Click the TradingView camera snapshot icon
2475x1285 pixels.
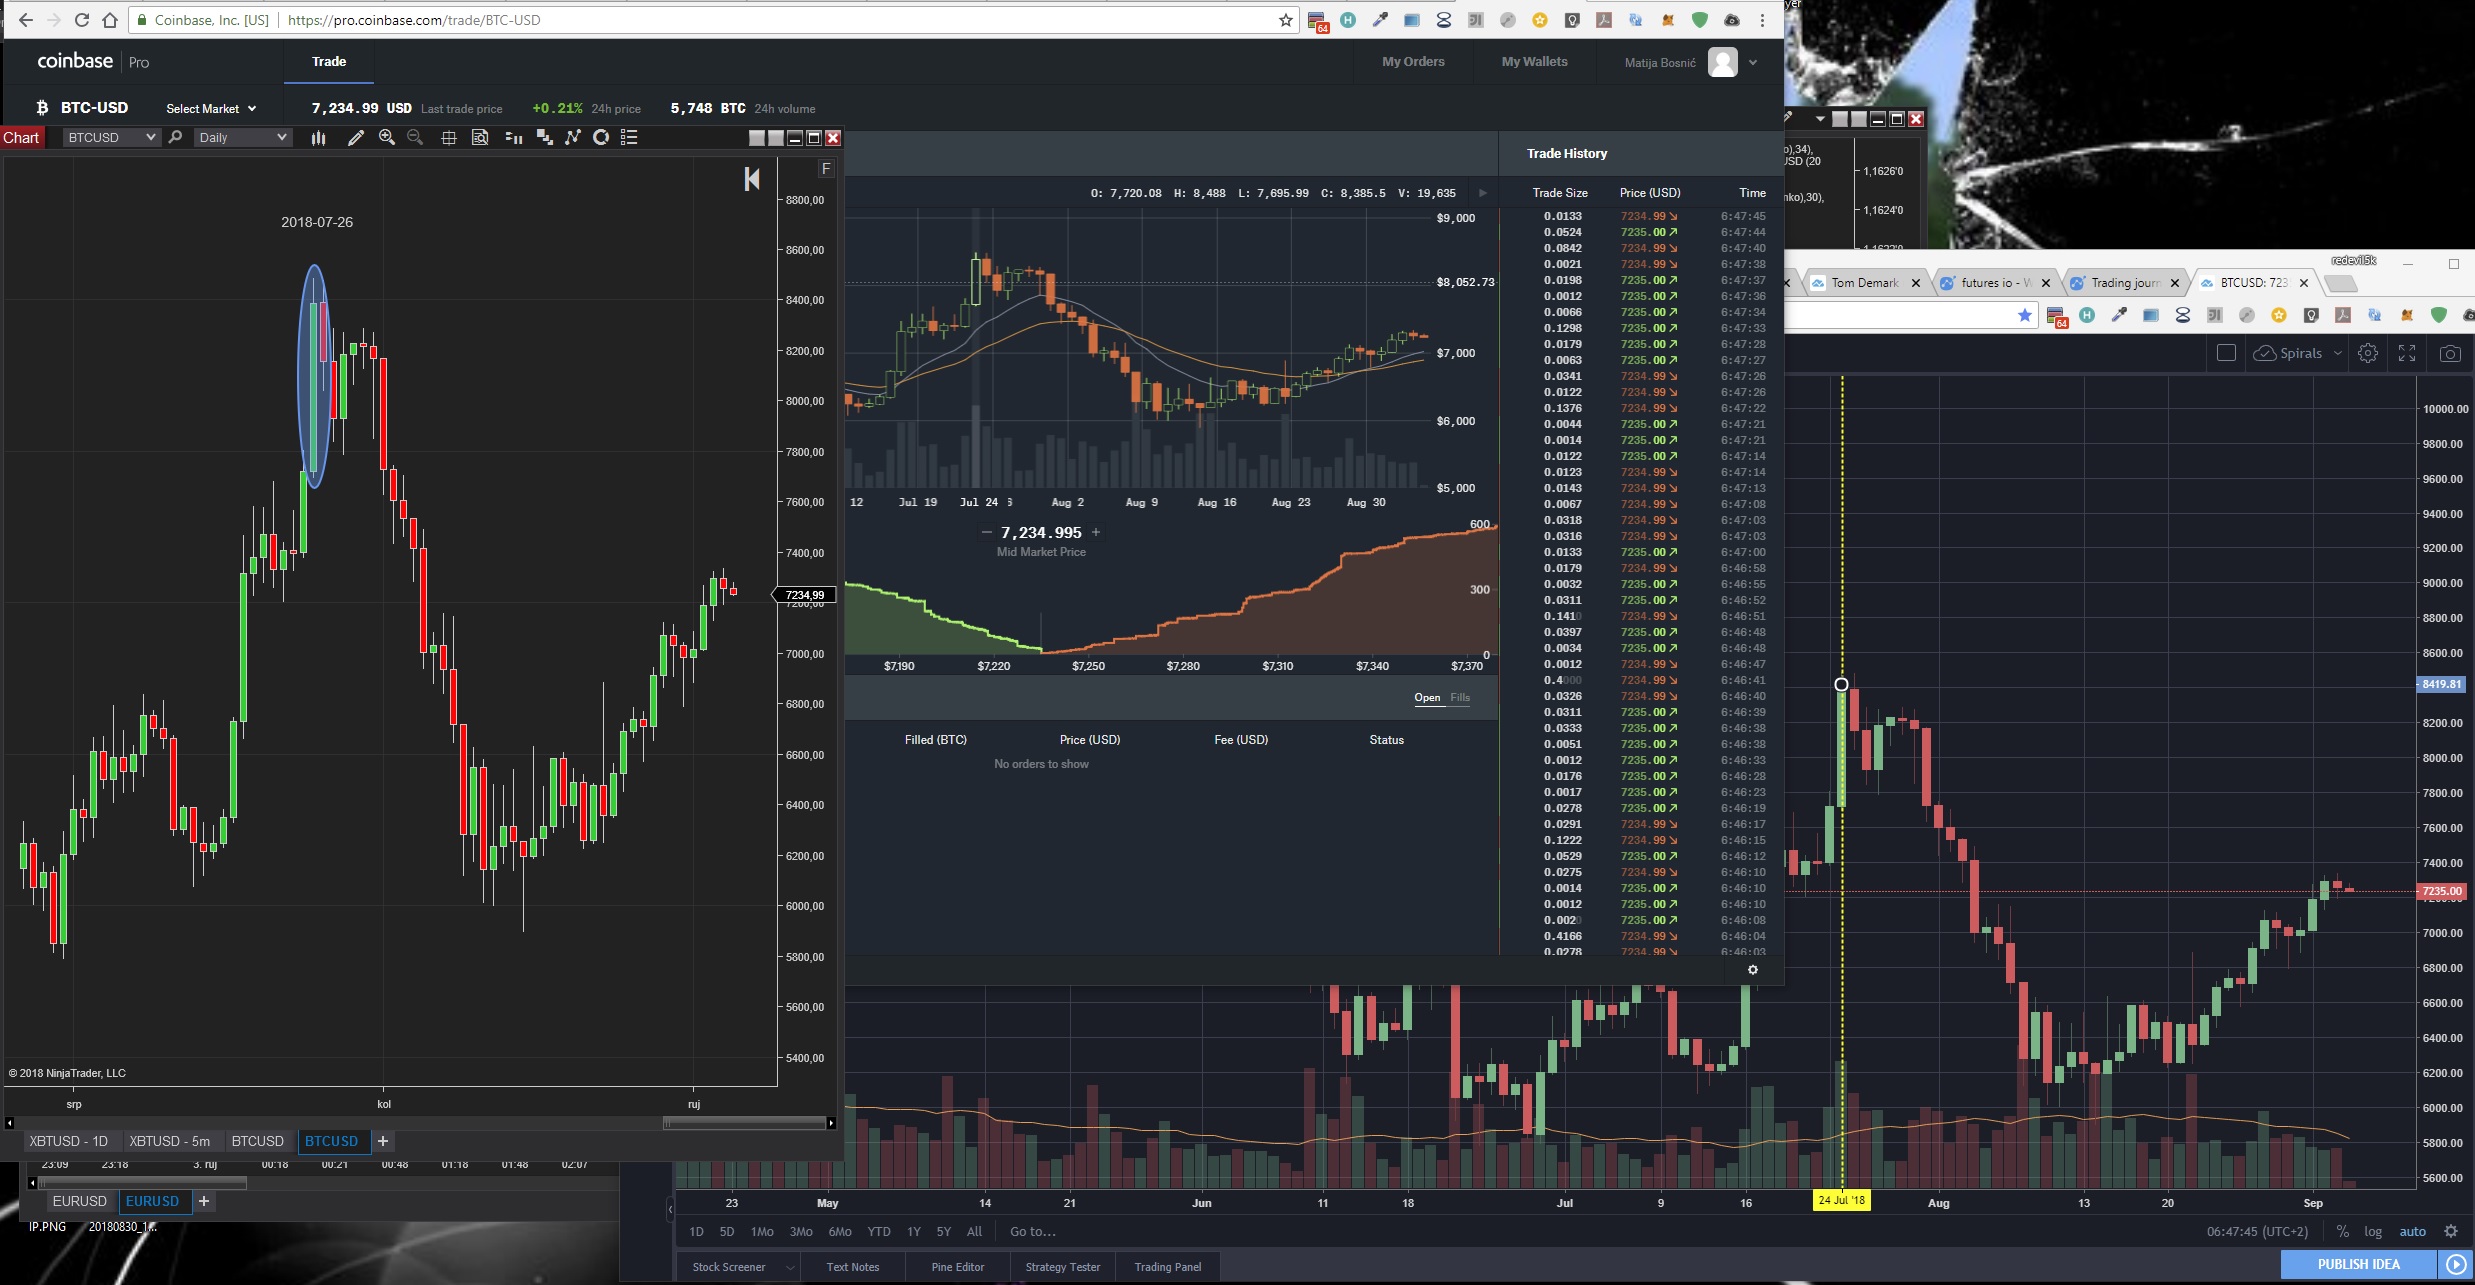(2450, 353)
